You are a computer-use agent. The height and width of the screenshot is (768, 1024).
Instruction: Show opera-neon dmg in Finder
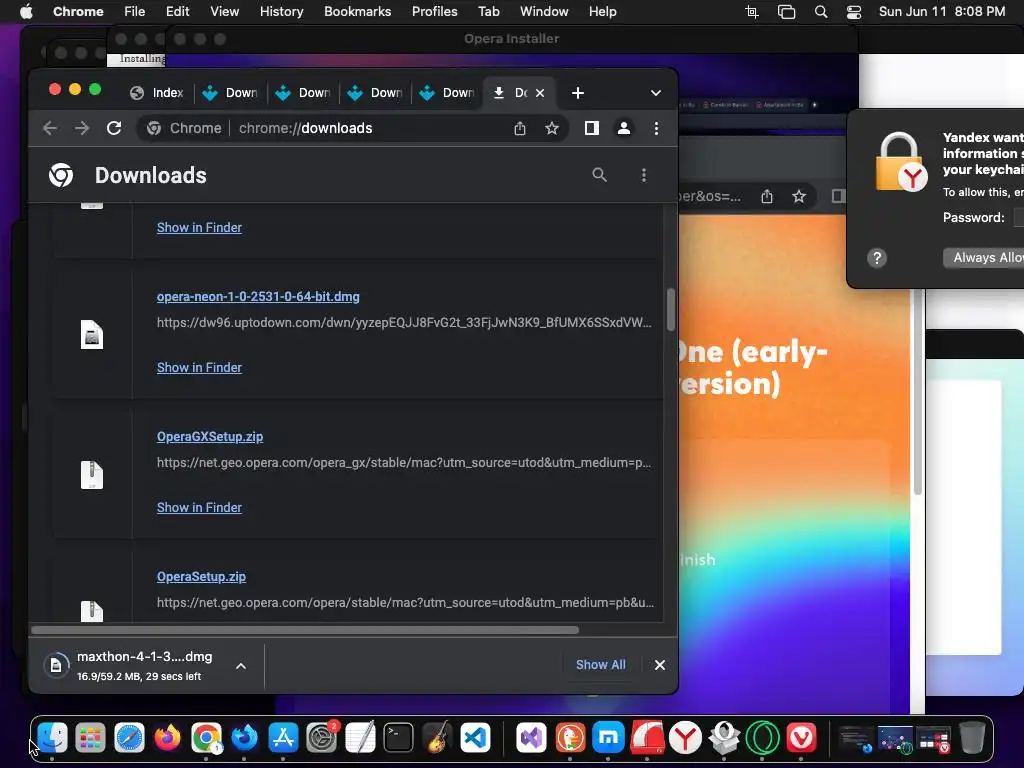(x=199, y=368)
